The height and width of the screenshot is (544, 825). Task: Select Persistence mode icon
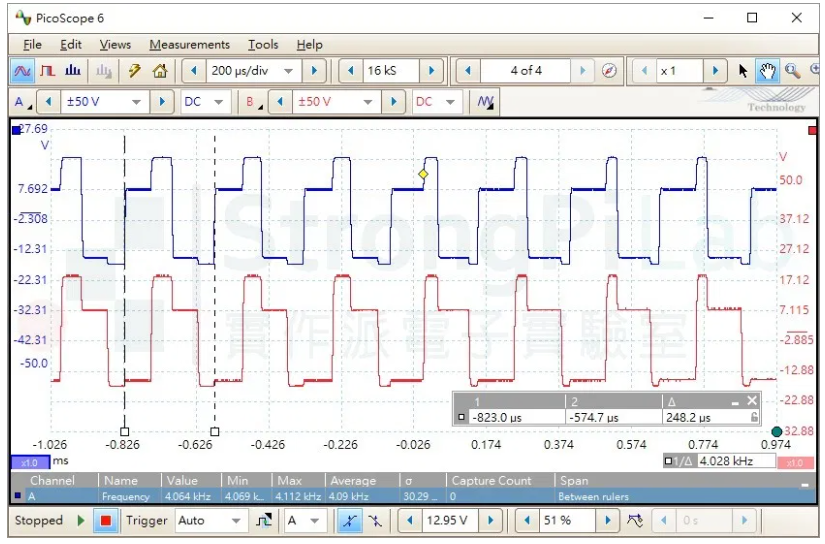[48, 70]
